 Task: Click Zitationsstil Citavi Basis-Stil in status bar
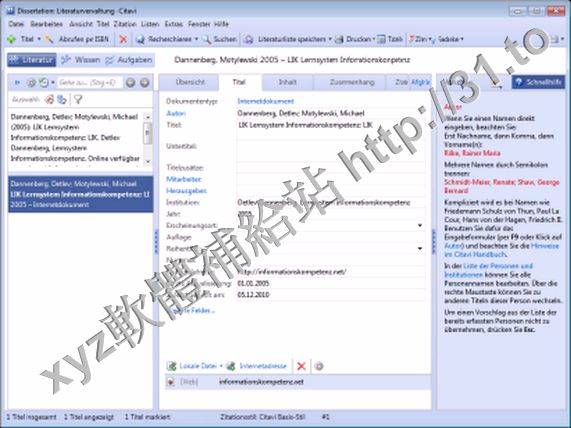262,417
